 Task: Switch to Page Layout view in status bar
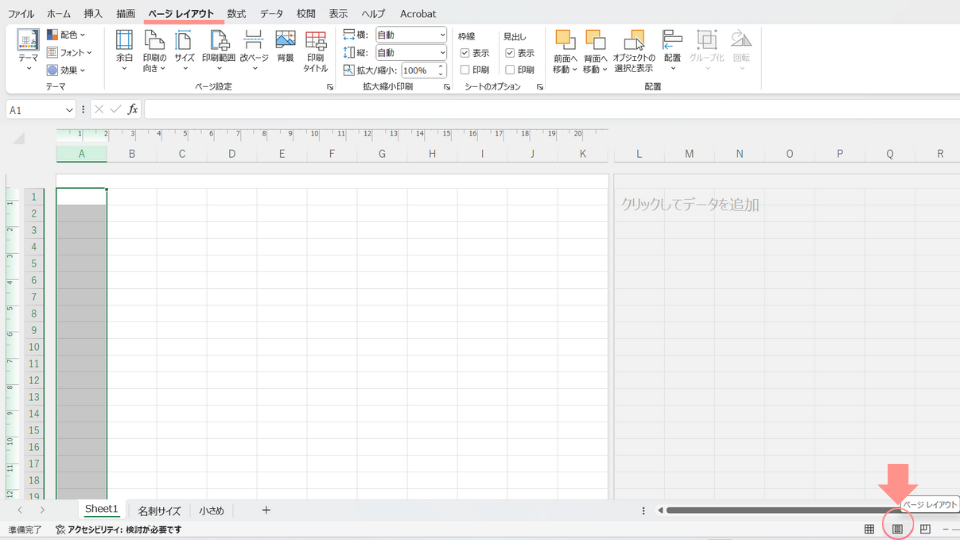pyautogui.click(x=897, y=529)
